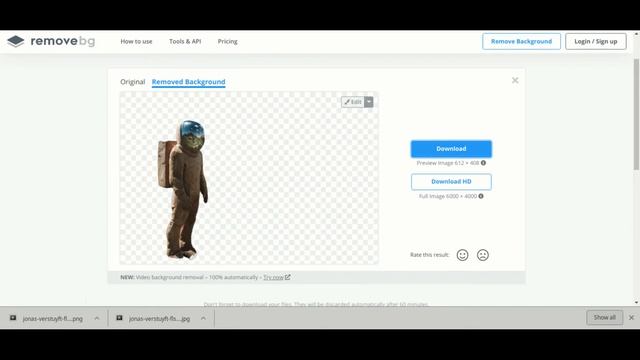Click the Download HD button
The width and height of the screenshot is (640, 360).
tap(451, 182)
